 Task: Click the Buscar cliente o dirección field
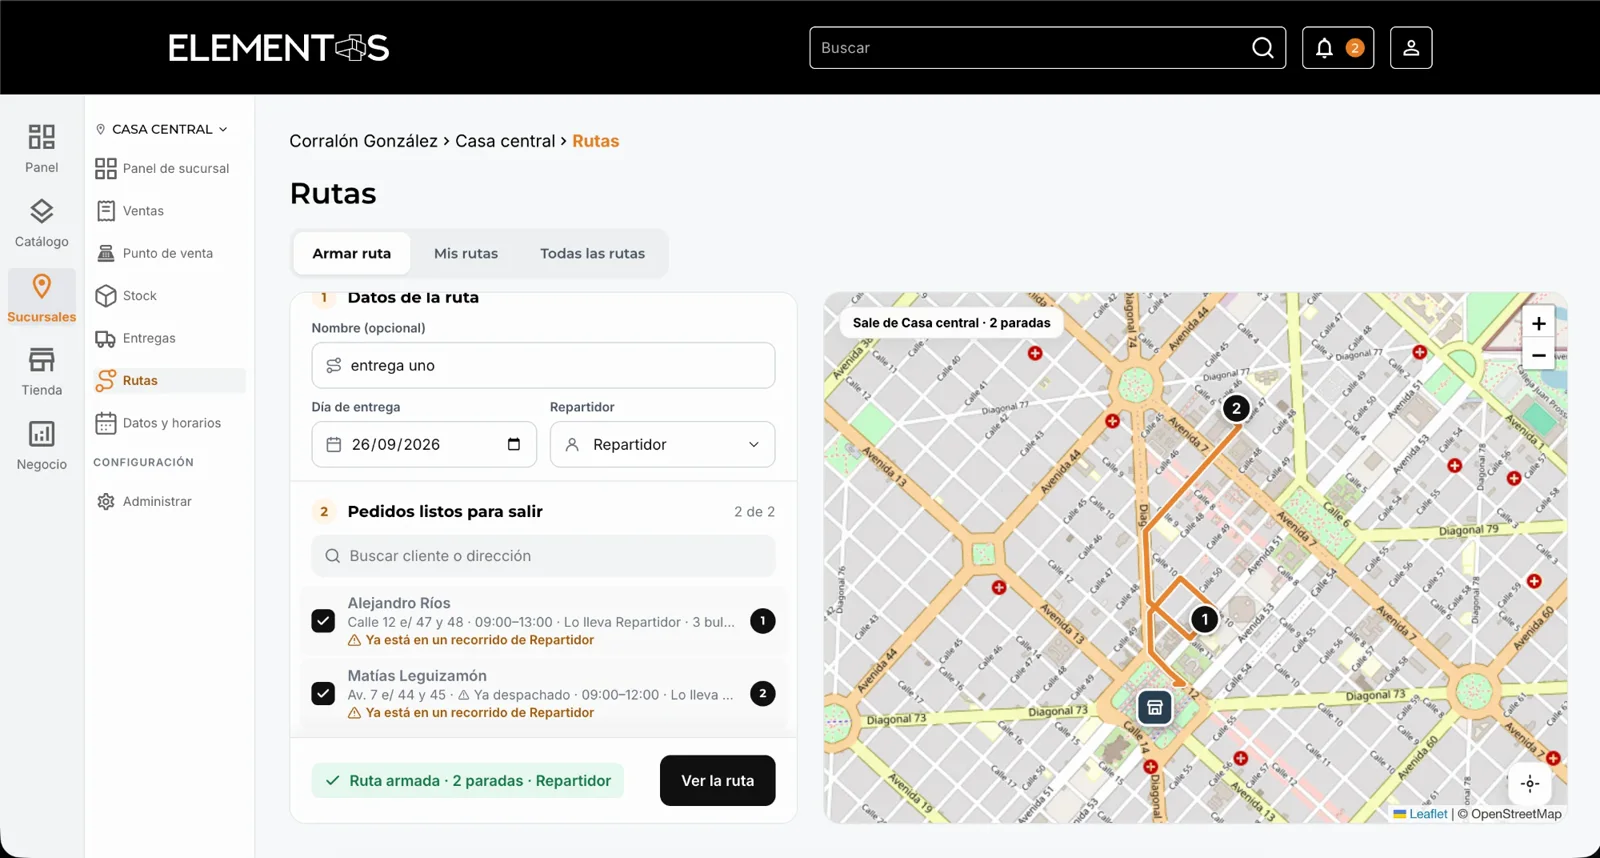click(x=543, y=556)
